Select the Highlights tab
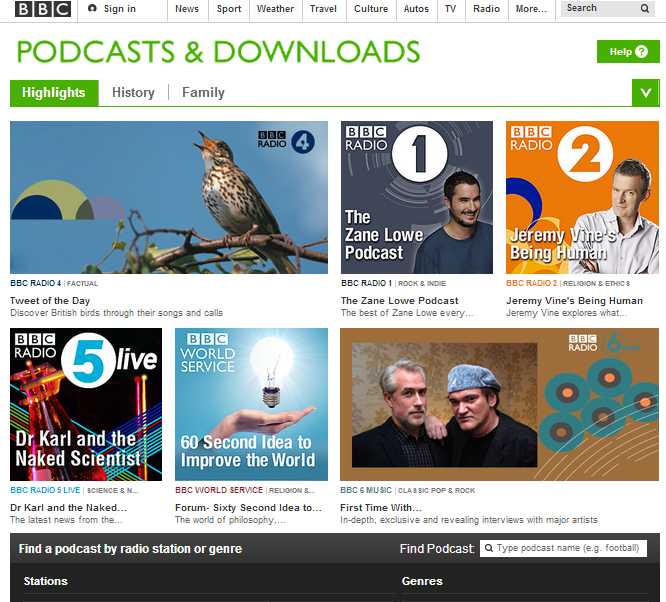This screenshot has width=666, height=602. click(54, 93)
